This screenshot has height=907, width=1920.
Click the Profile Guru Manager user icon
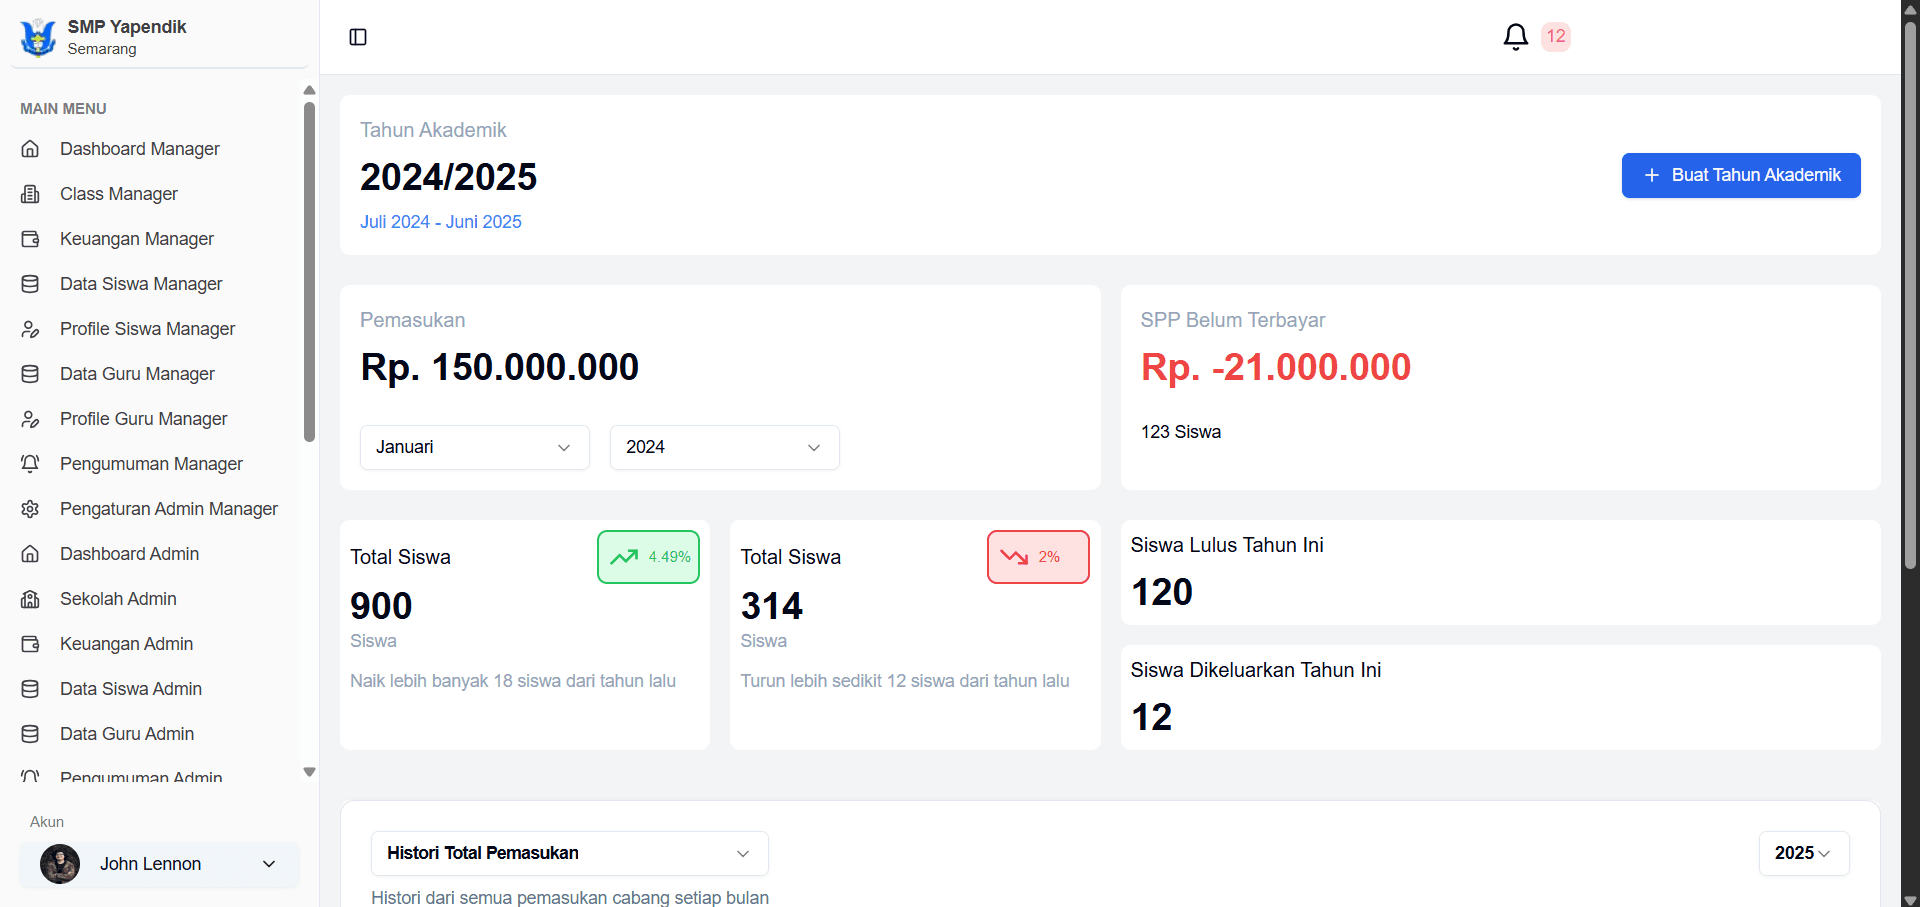pyautogui.click(x=31, y=419)
